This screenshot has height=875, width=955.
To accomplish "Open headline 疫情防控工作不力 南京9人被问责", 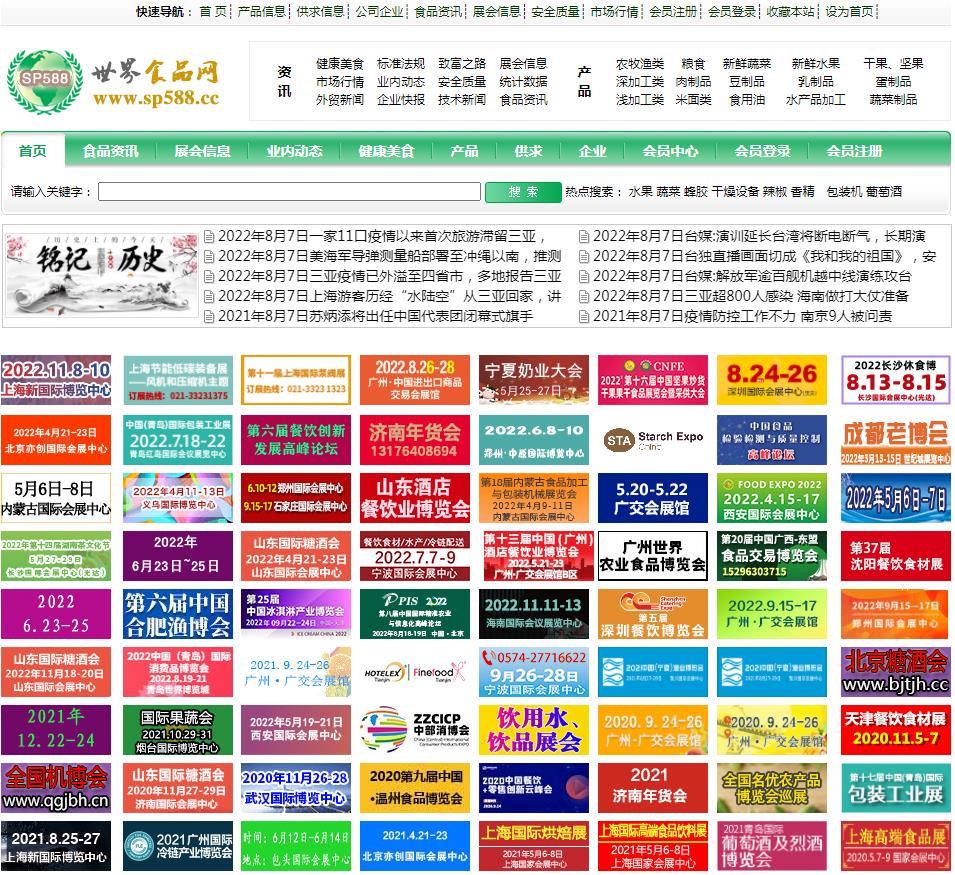I will click(x=742, y=317).
